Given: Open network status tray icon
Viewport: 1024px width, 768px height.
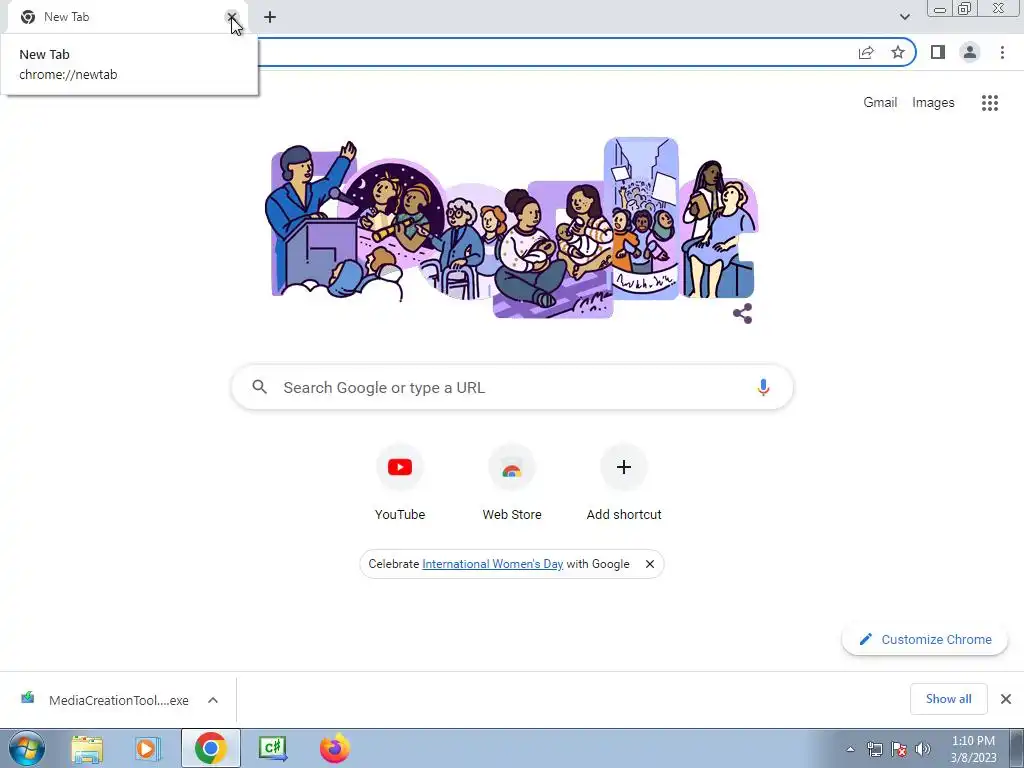Looking at the screenshot, I should 874,749.
